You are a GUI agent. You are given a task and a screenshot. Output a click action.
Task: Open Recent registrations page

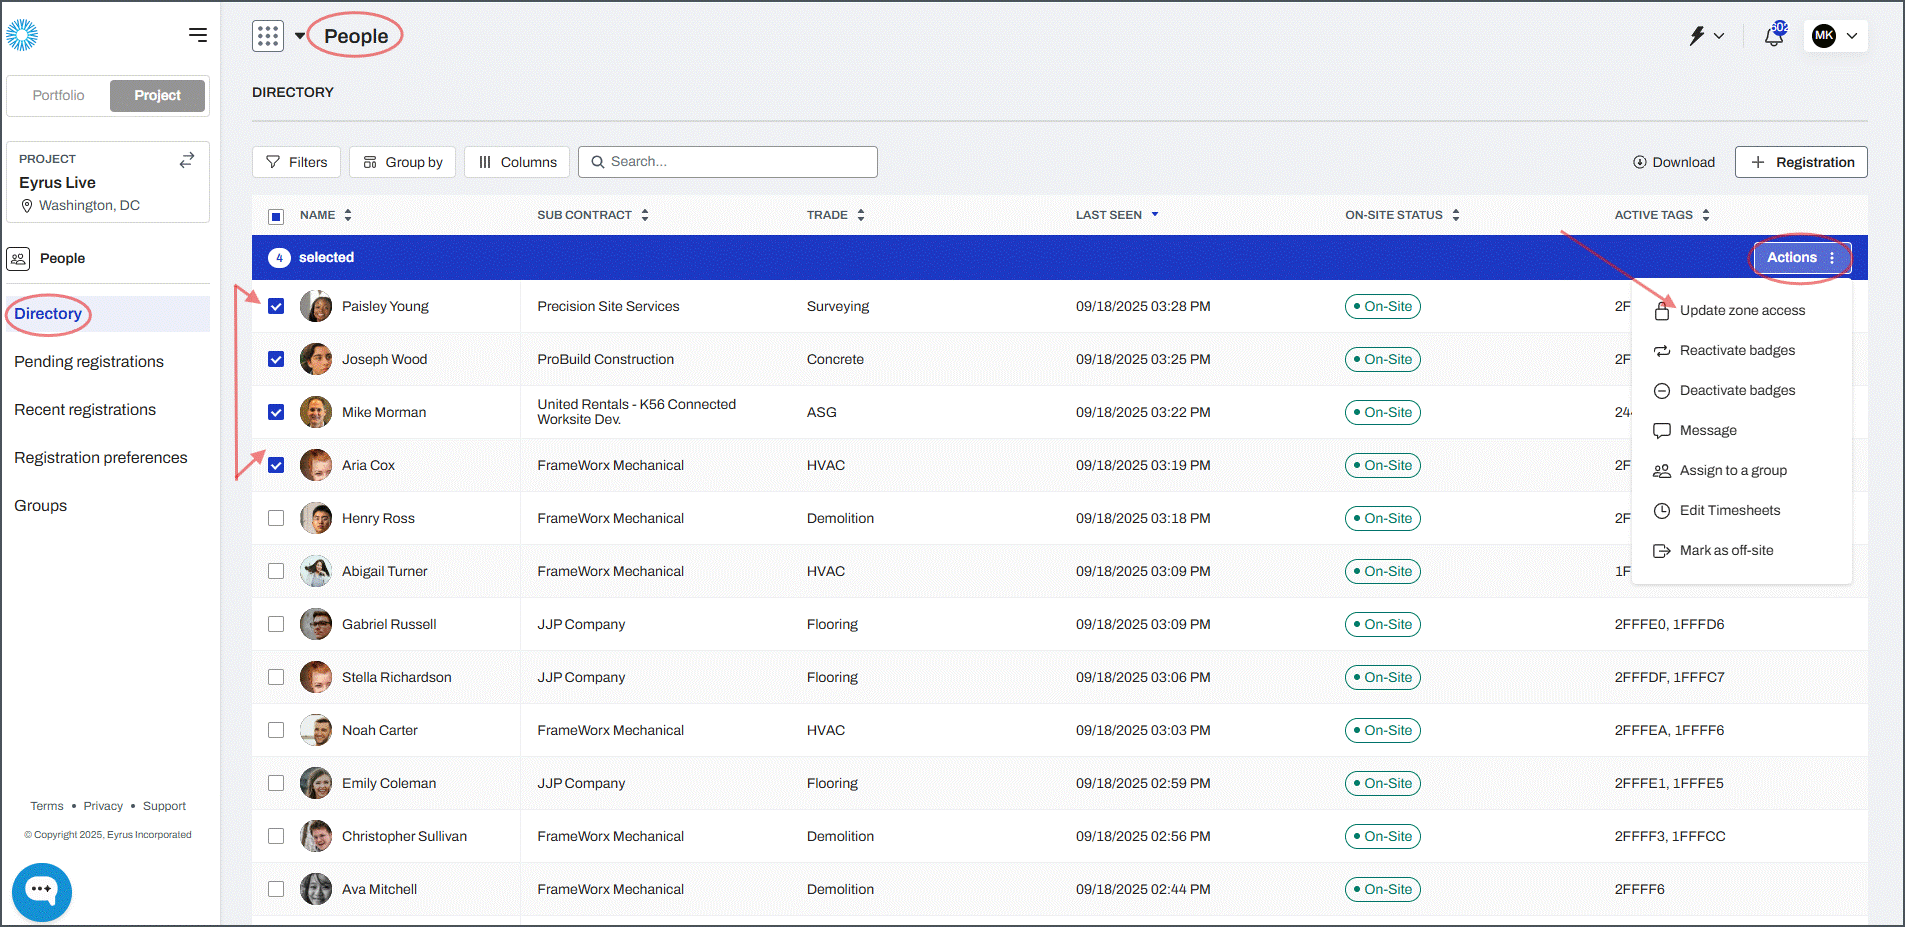[x=85, y=410]
